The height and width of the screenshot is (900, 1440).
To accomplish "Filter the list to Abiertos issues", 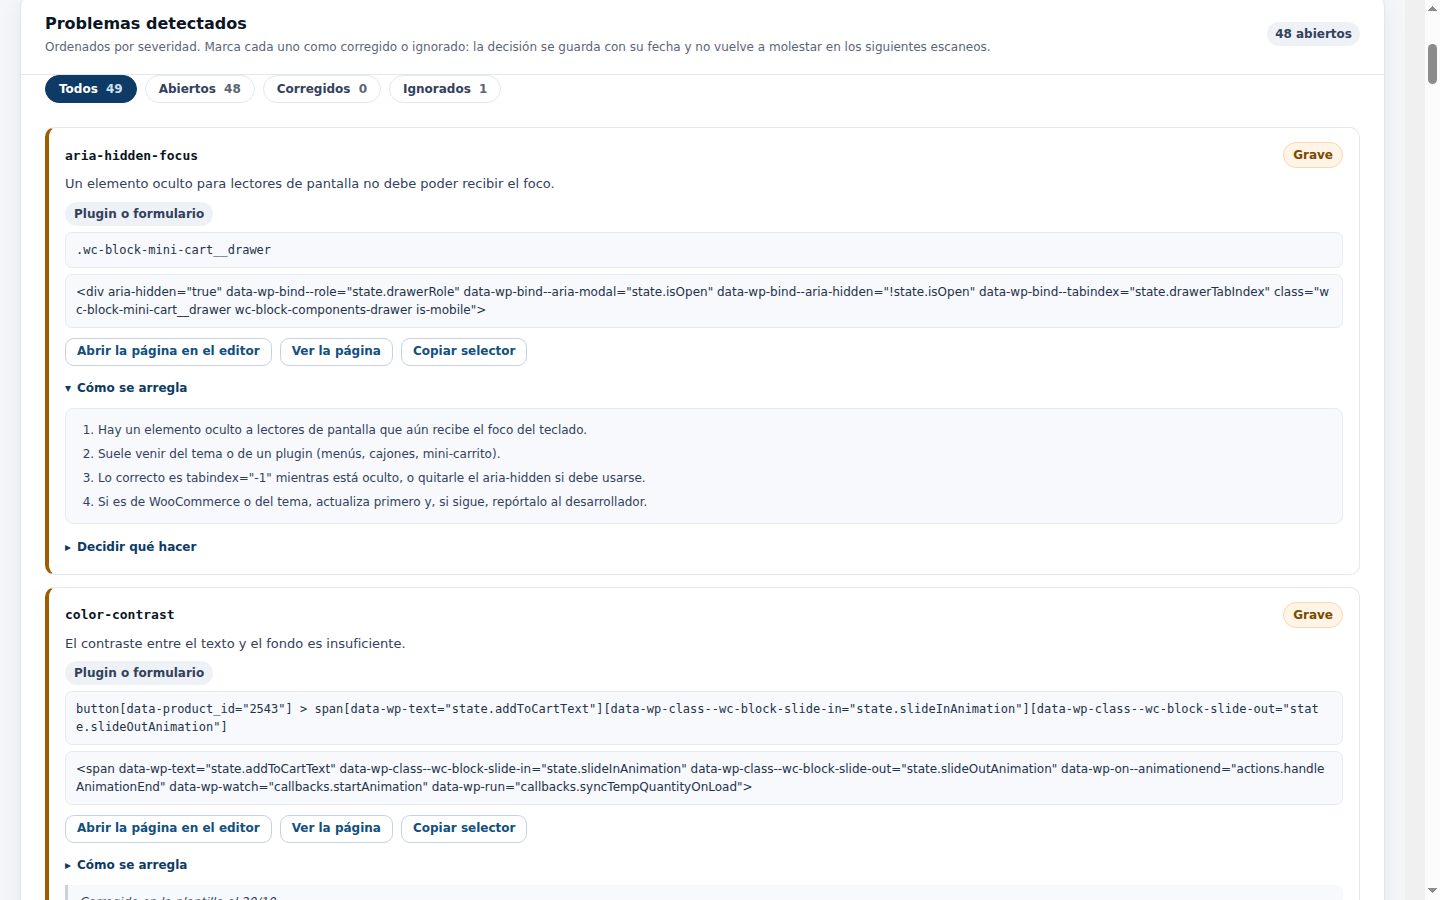I will pos(200,89).
